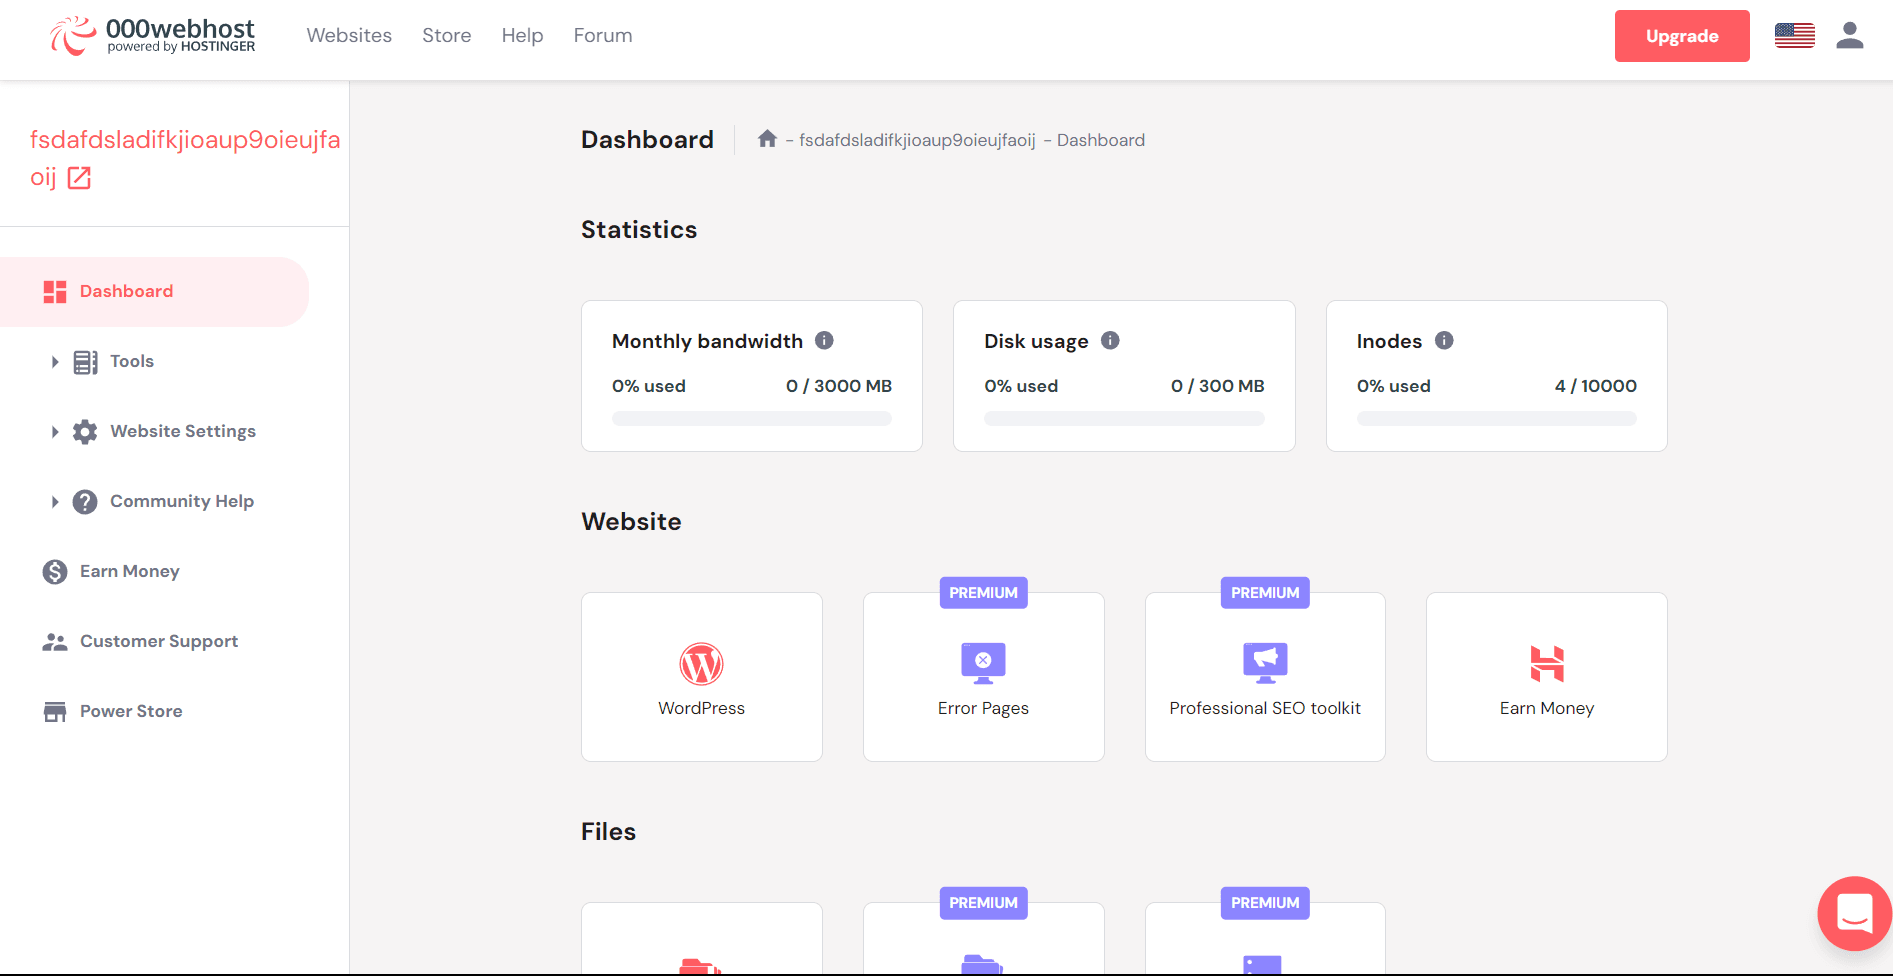Click the Tools list icon in sidebar
1893x976 pixels.
pyautogui.click(x=85, y=362)
